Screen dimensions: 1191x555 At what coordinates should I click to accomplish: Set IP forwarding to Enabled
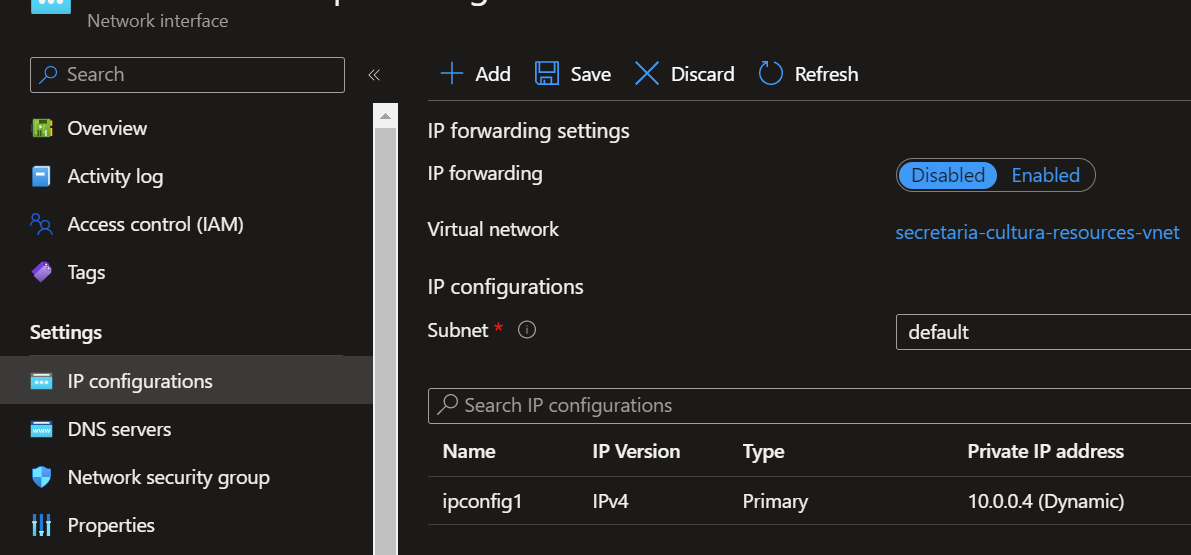[1045, 175]
